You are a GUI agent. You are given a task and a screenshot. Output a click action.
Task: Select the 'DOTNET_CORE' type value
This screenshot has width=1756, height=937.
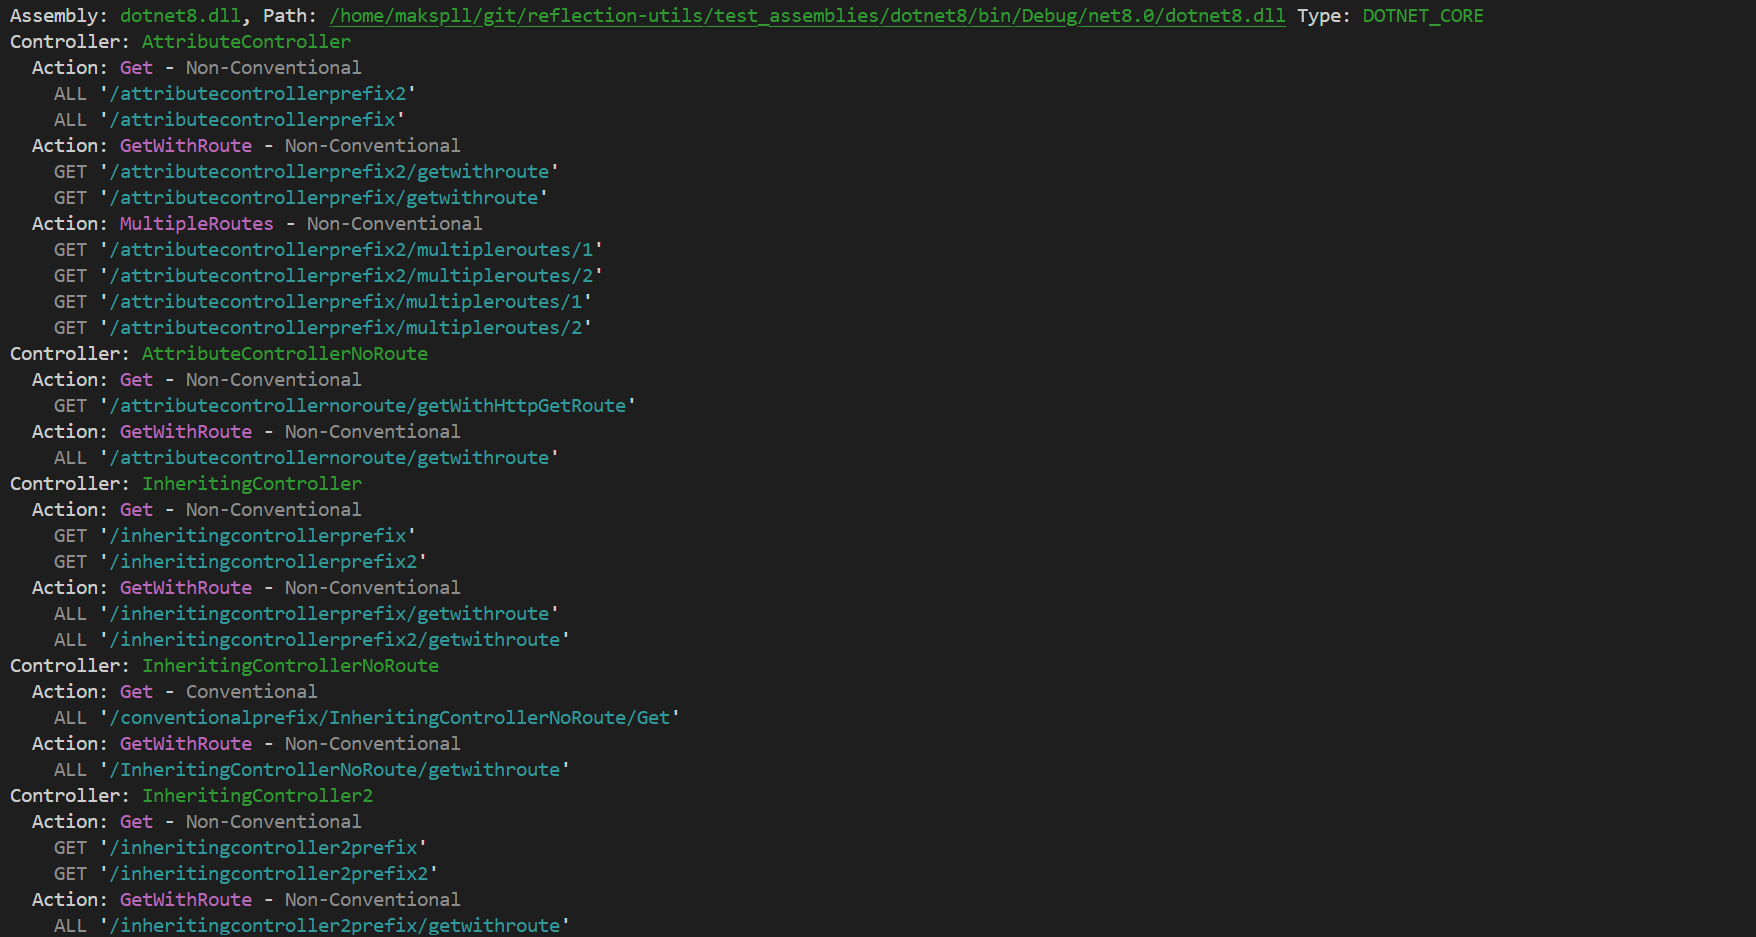coord(1423,16)
